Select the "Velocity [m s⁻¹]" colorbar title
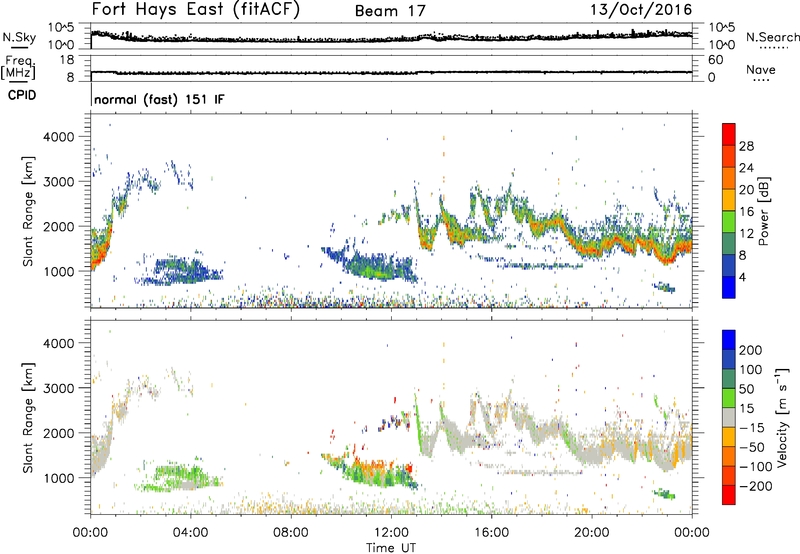The height and width of the screenshot is (554, 800). (782, 417)
